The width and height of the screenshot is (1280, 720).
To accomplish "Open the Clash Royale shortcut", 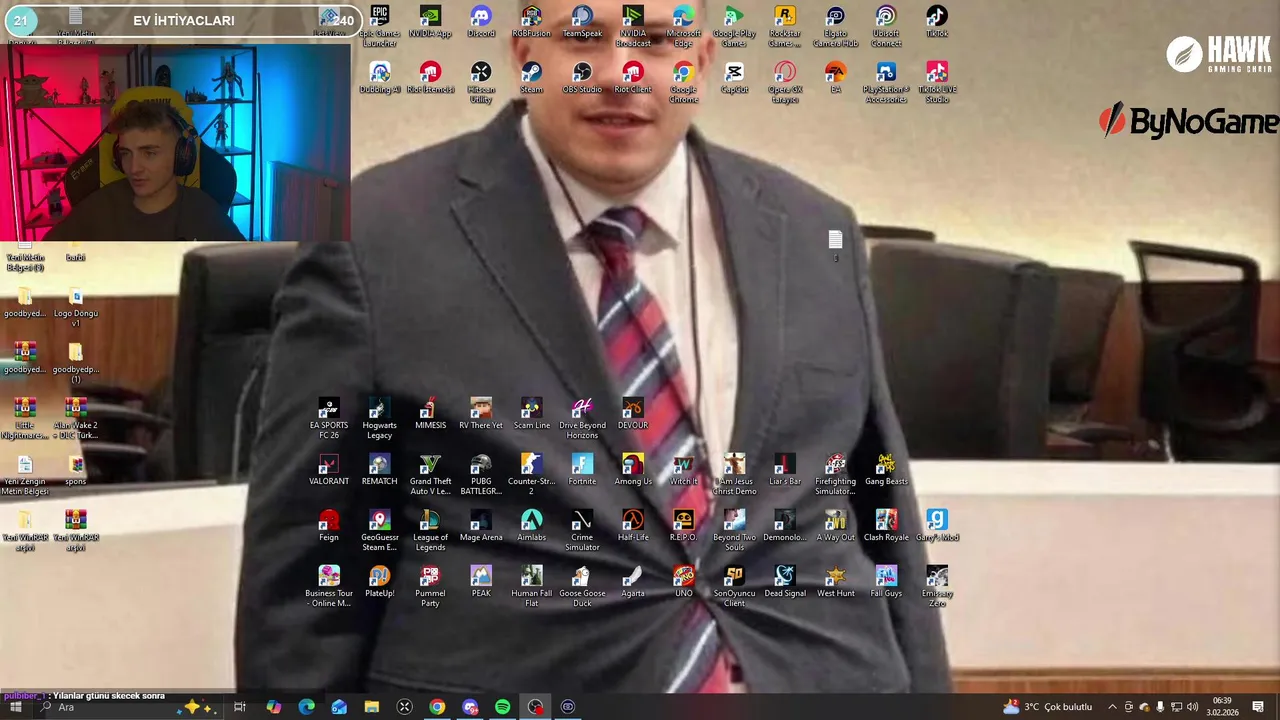I will click(886, 526).
